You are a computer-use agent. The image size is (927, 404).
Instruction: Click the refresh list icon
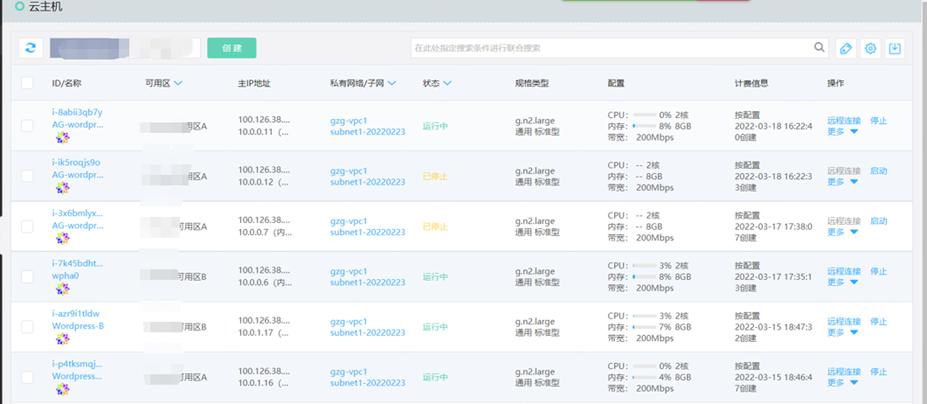(x=31, y=48)
